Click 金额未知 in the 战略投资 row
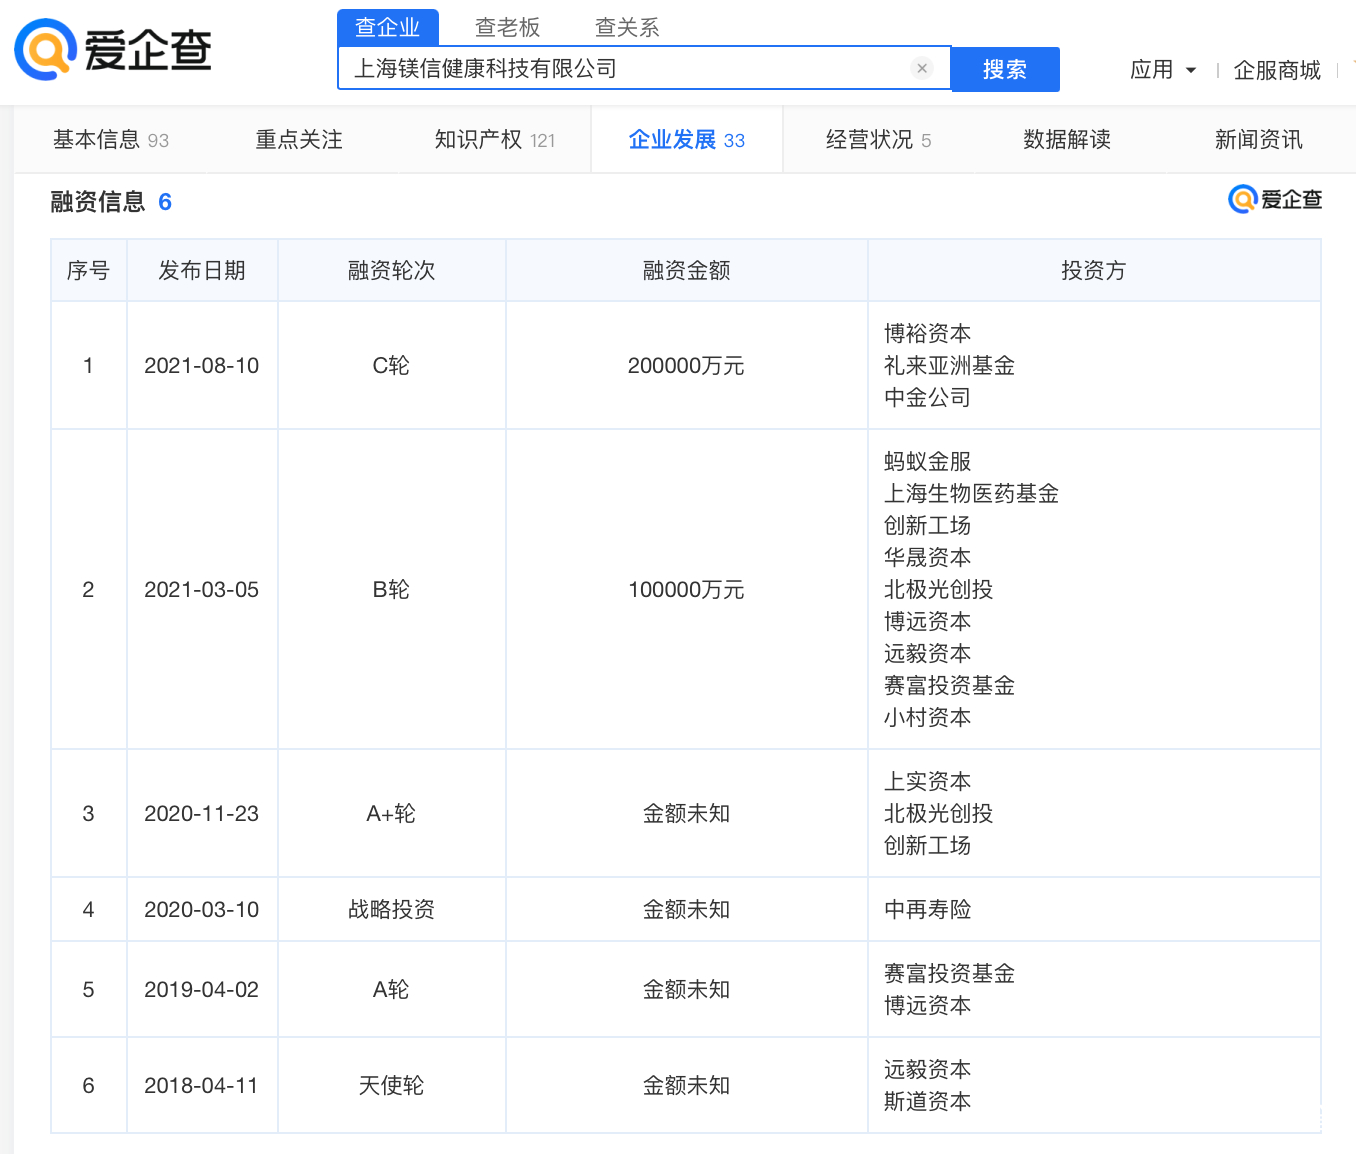 pyautogui.click(x=686, y=910)
